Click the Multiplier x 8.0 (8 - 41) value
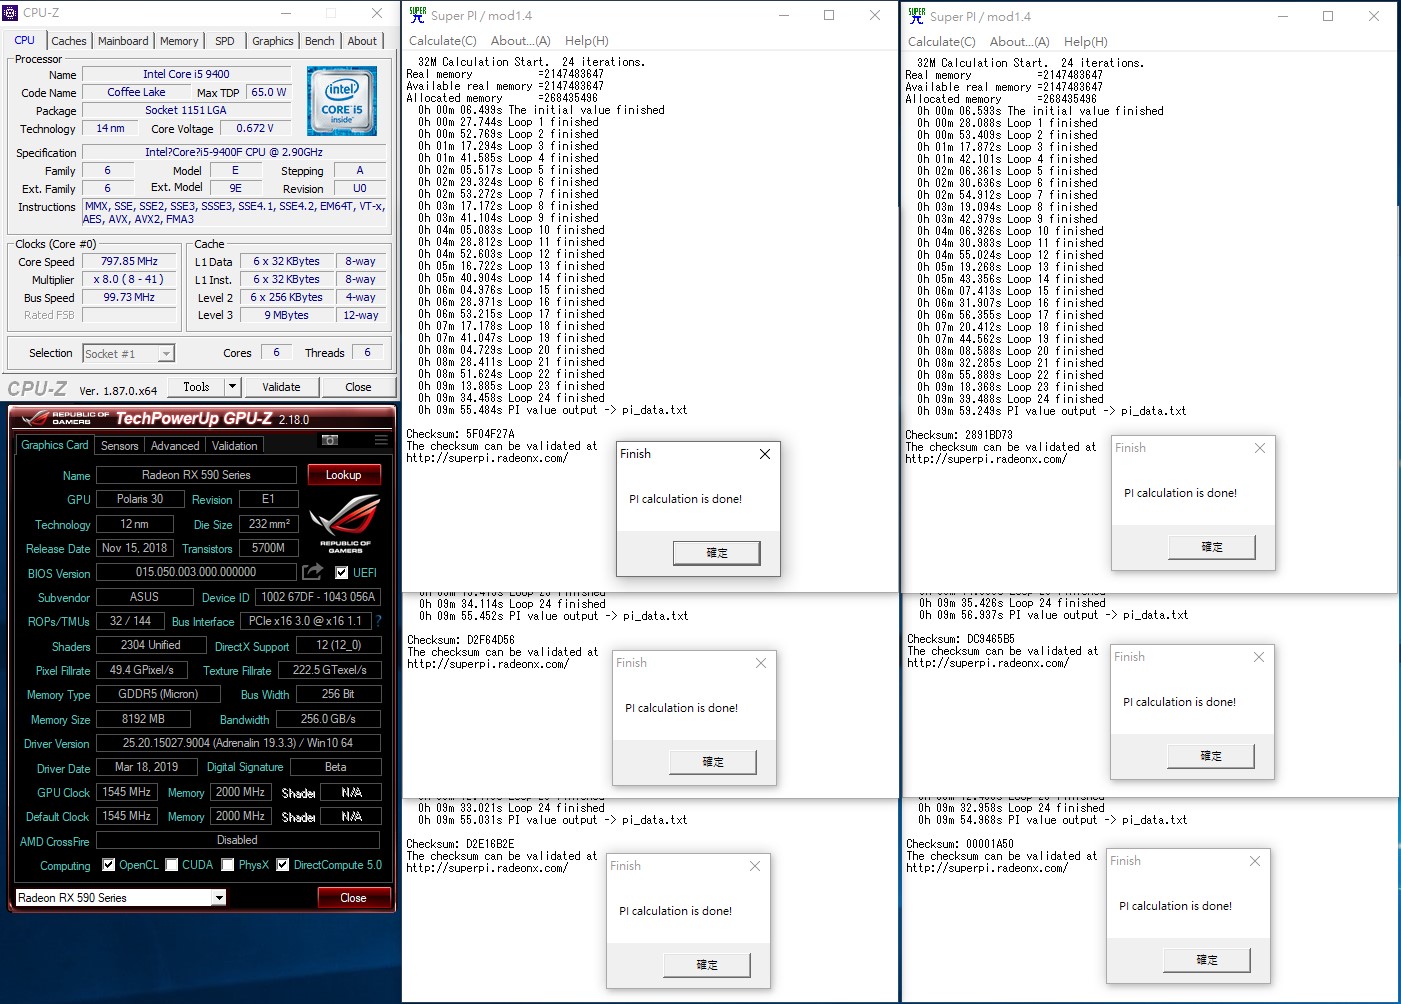This screenshot has width=1401, height=1004. (x=129, y=280)
